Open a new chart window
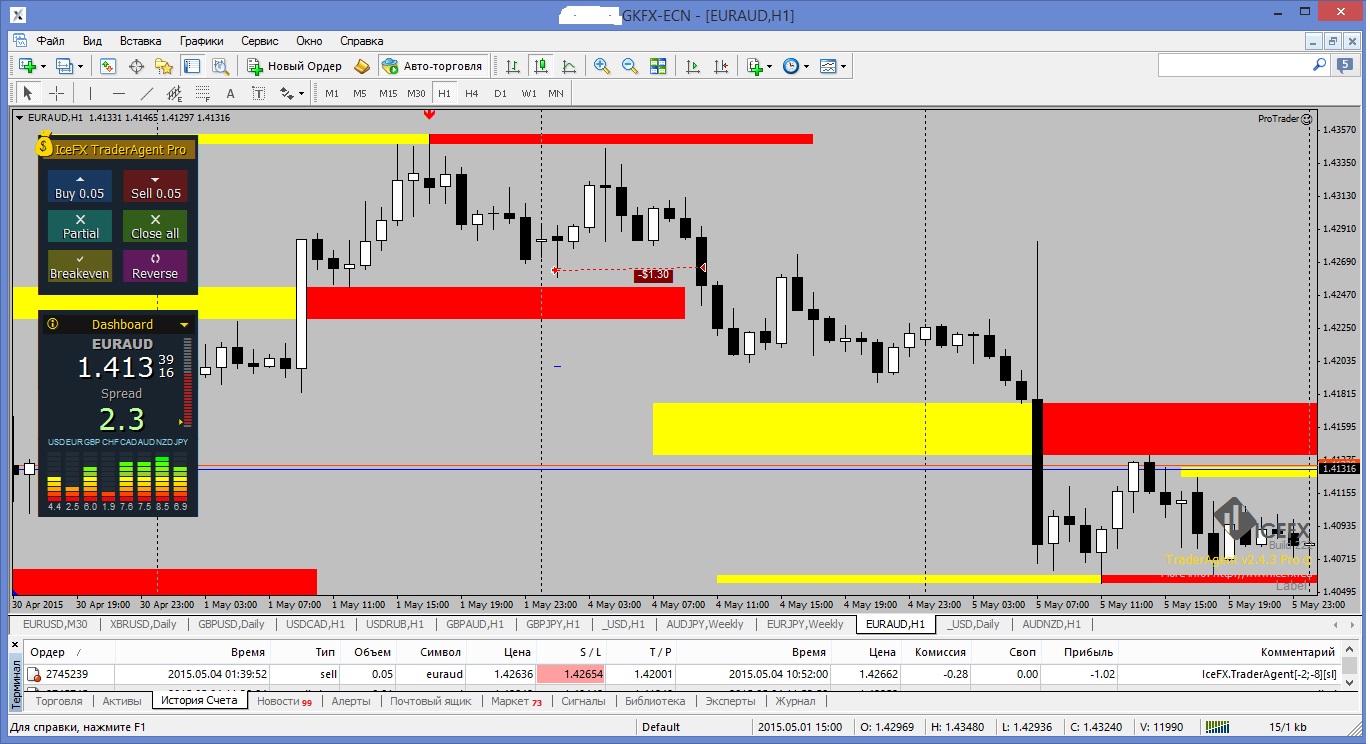Image resolution: width=1370 pixels, height=744 pixels. [x=27, y=66]
